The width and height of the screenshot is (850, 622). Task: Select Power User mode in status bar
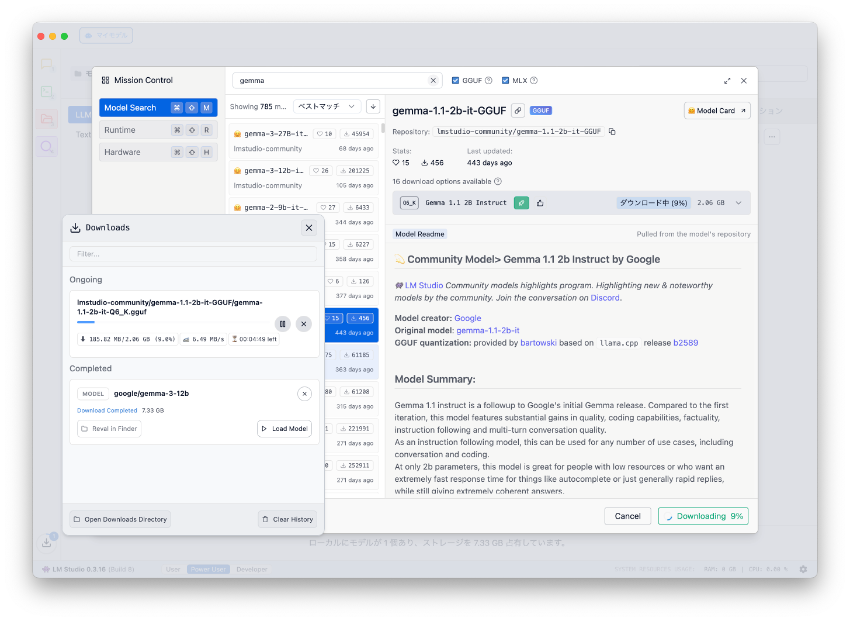click(208, 569)
